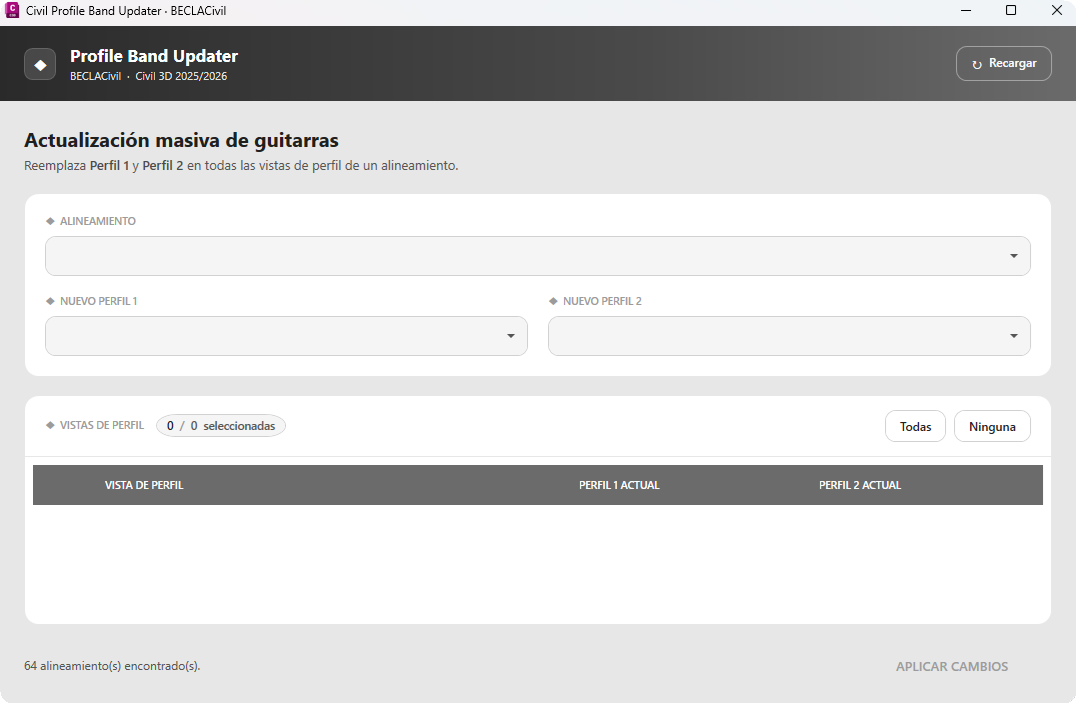Click the Actualización masiva de guitarras heading
Screen dimensions: 1076x703
click(x=181, y=140)
